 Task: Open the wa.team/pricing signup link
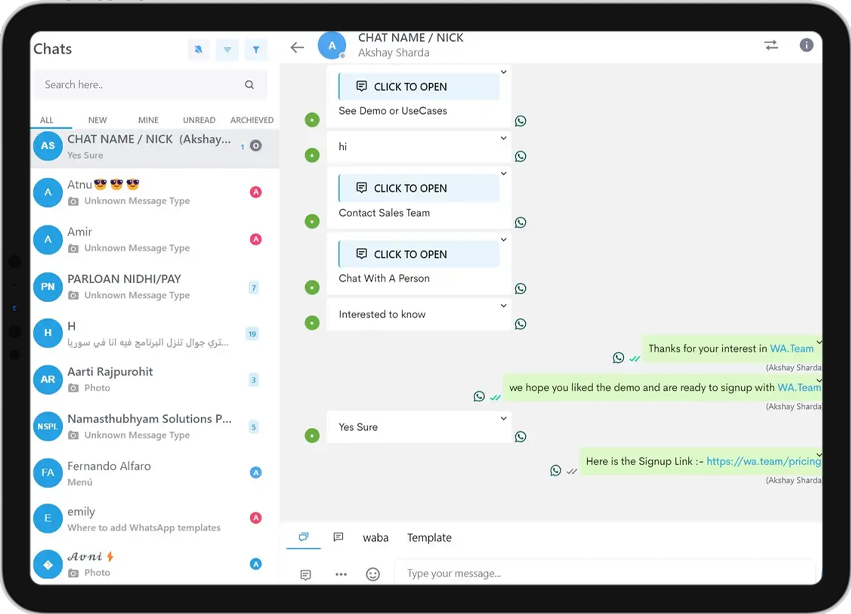tap(763, 461)
